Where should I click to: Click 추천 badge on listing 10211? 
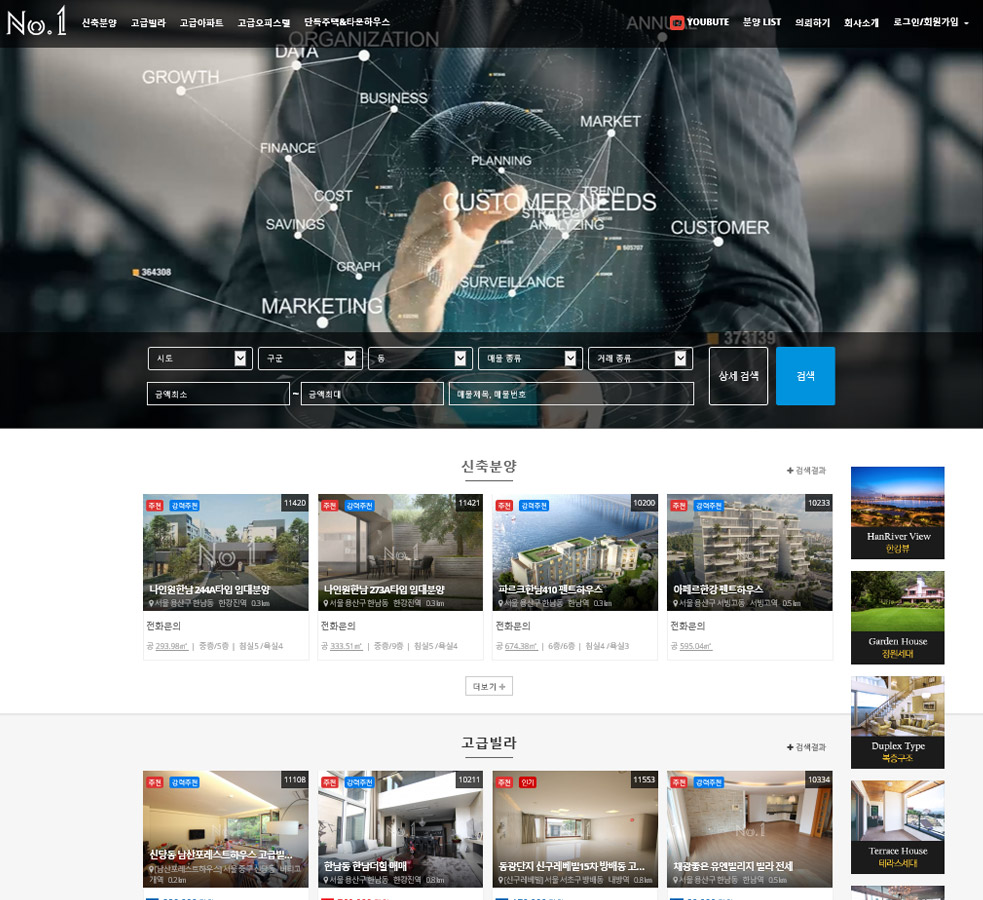pos(329,782)
